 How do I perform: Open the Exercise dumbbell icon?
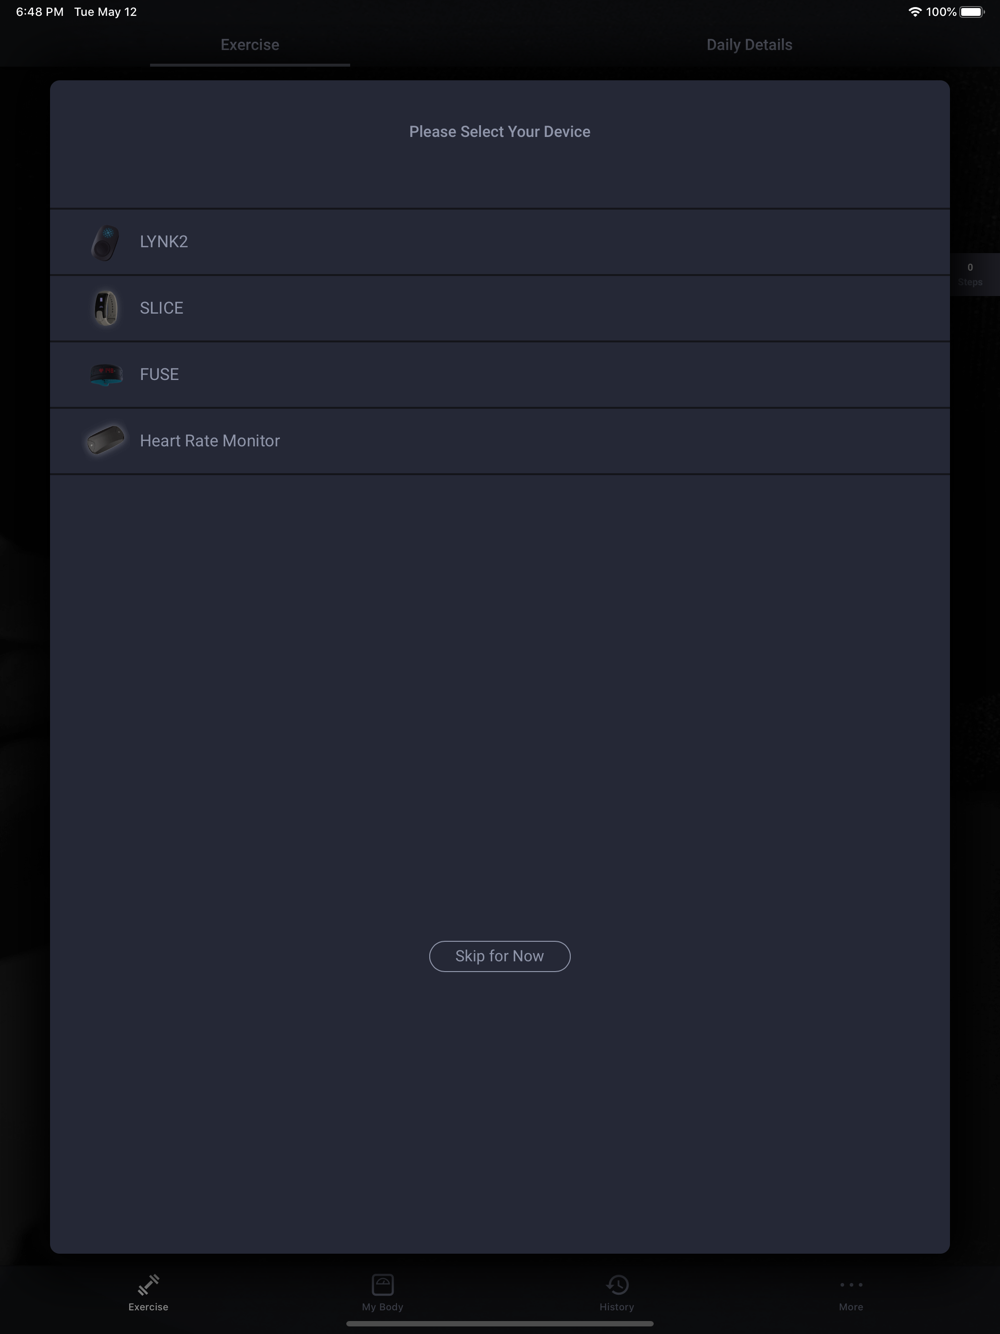pos(148,1284)
